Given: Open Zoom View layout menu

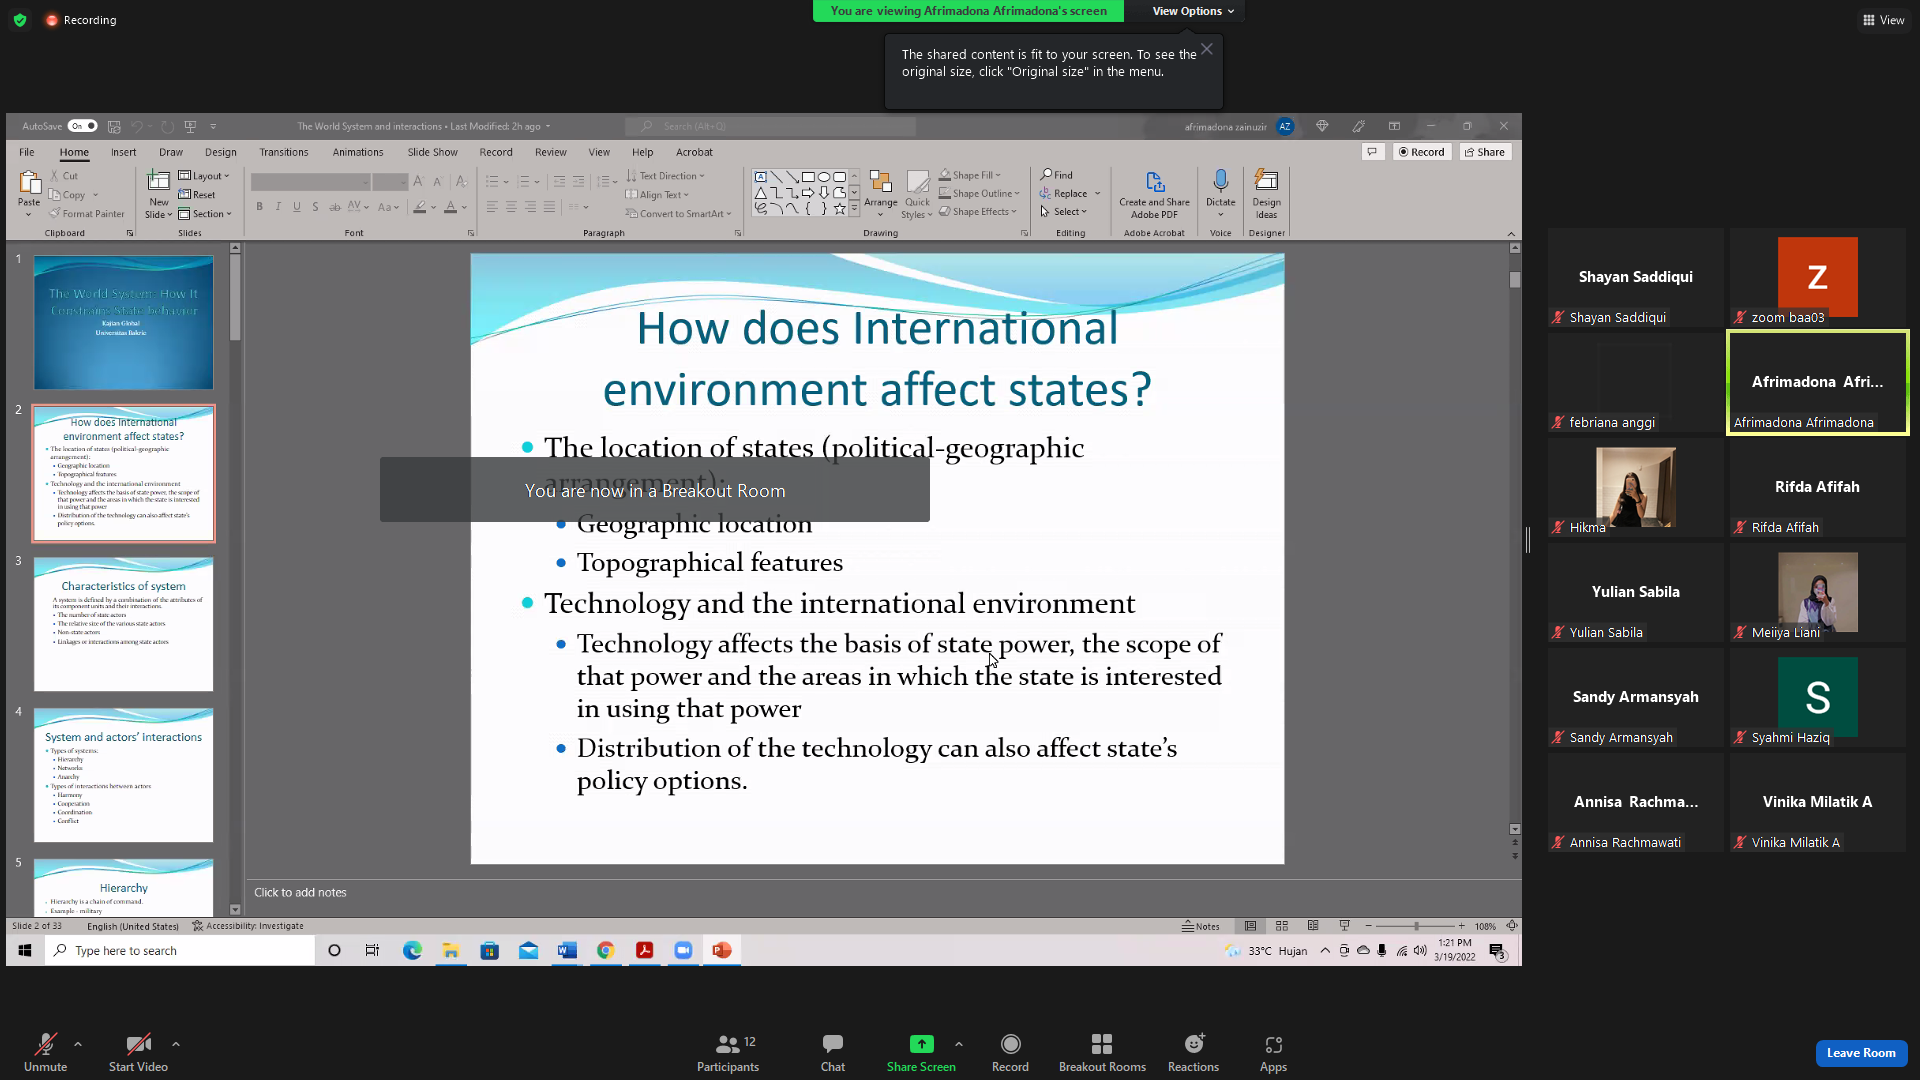Looking at the screenshot, I should (x=1883, y=20).
